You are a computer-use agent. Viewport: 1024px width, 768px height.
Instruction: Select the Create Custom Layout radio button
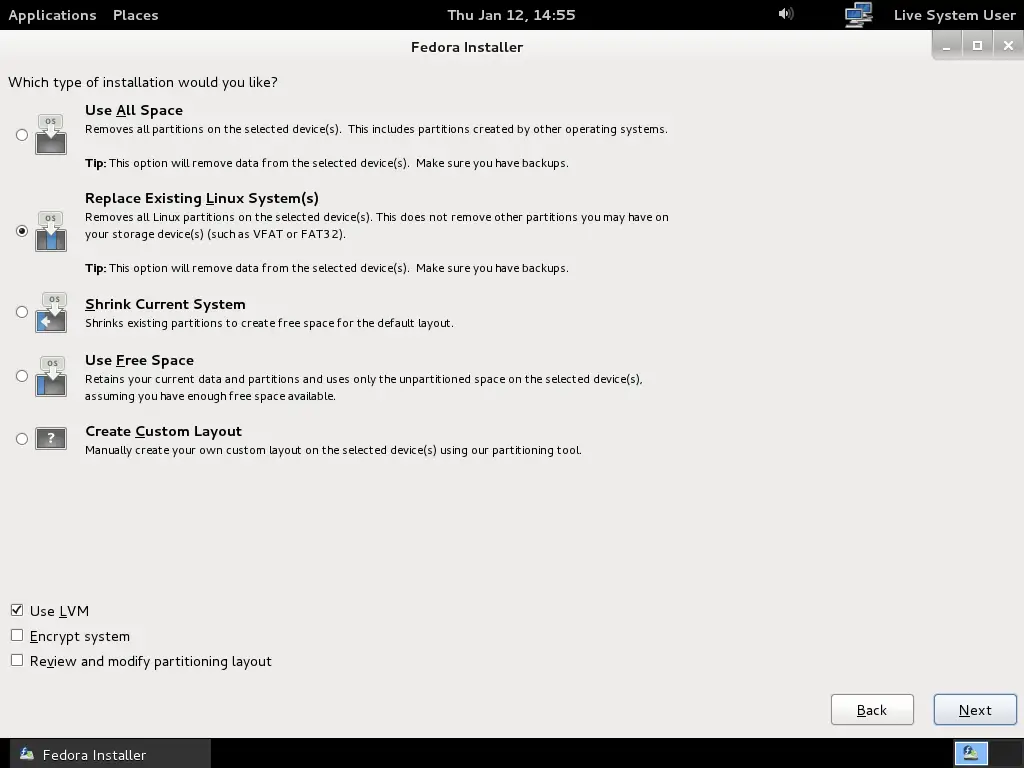[x=22, y=438]
